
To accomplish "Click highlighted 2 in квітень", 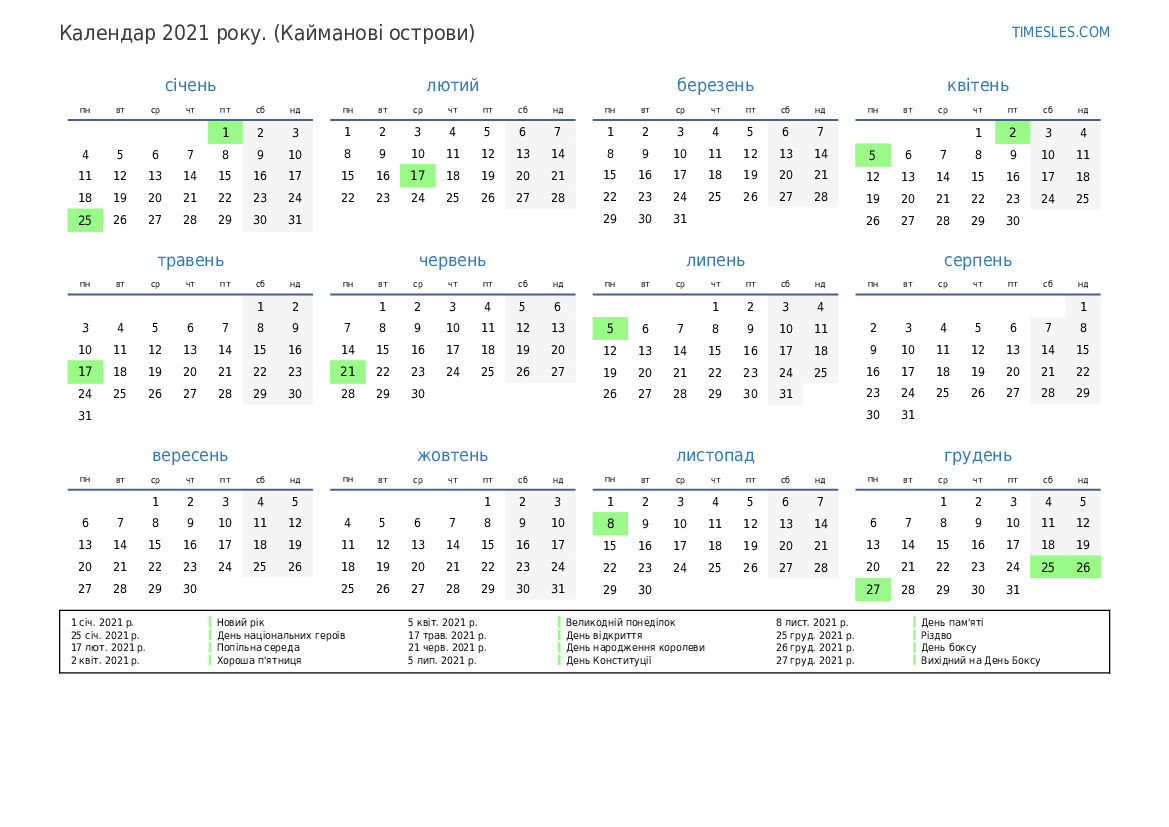I will (x=1012, y=133).
